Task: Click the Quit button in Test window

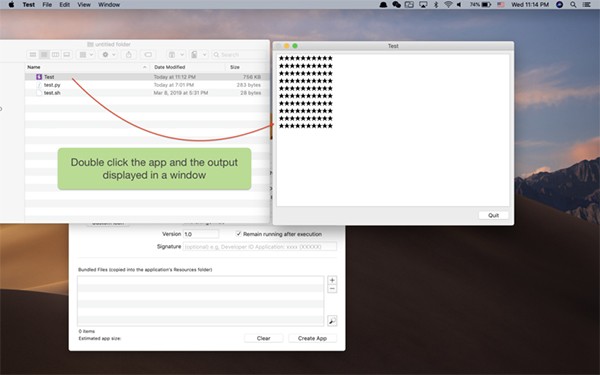Action: (x=493, y=215)
